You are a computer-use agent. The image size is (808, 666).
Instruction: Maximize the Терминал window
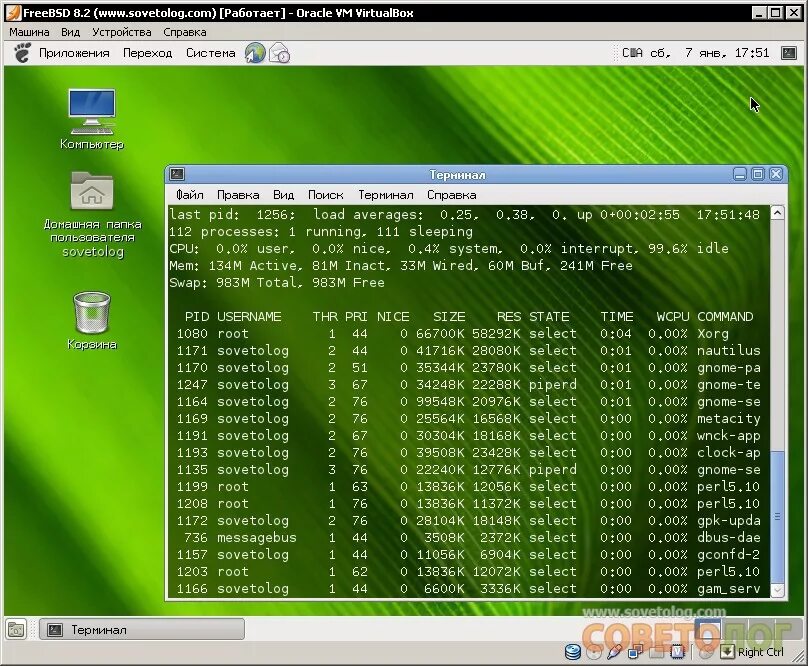pyautogui.click(x=758, y=174)
